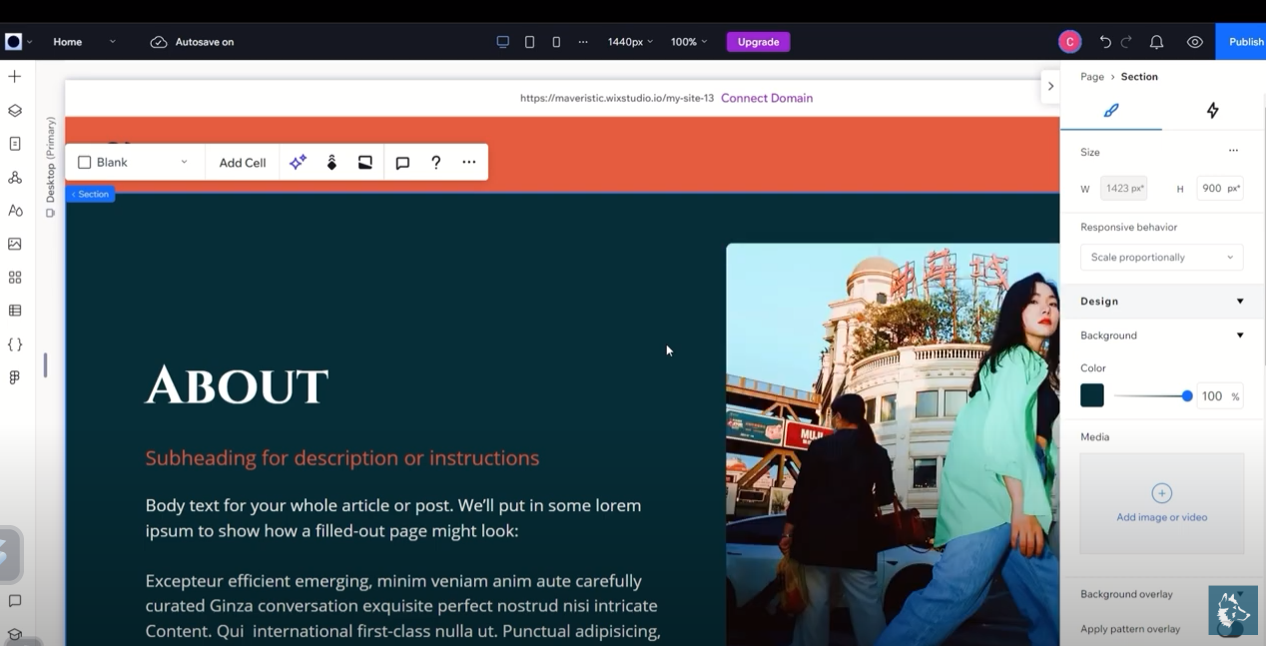Open the Layers panel
1266x646 pixels.
tap(15, 111)
